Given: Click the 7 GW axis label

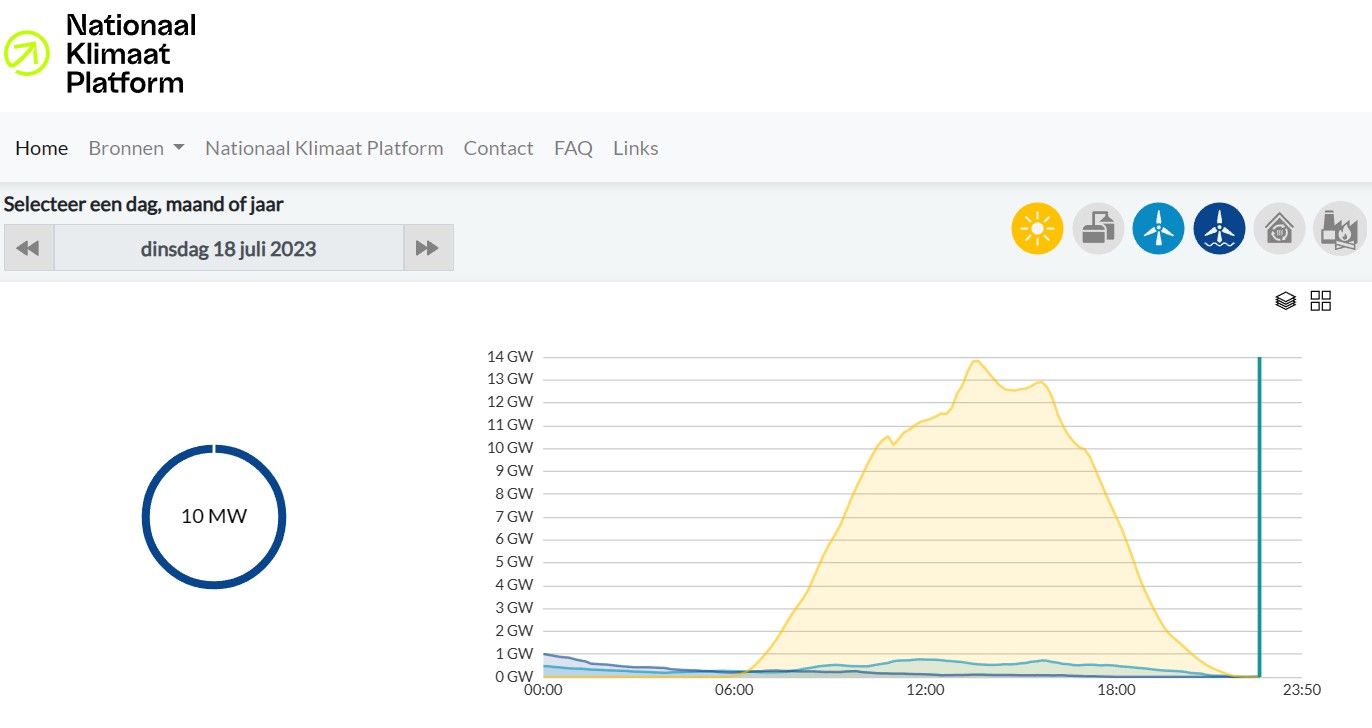Looking at the screenshot, I should [514, 516].
